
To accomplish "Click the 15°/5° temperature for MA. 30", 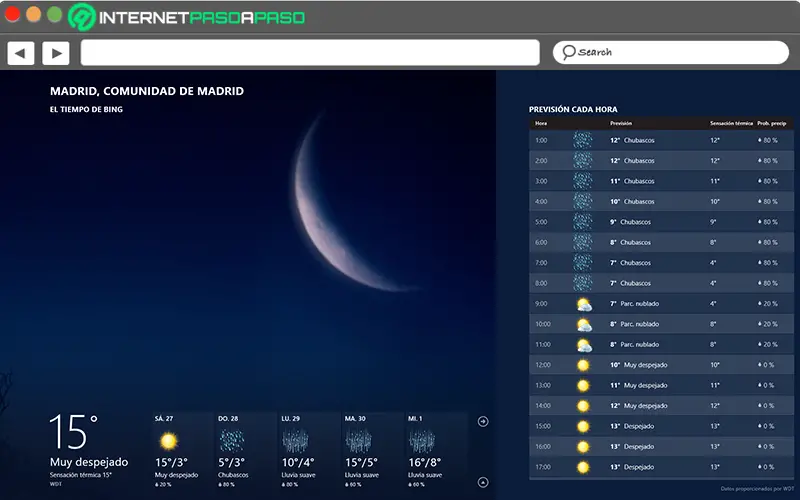I will [x=361, y=462].
